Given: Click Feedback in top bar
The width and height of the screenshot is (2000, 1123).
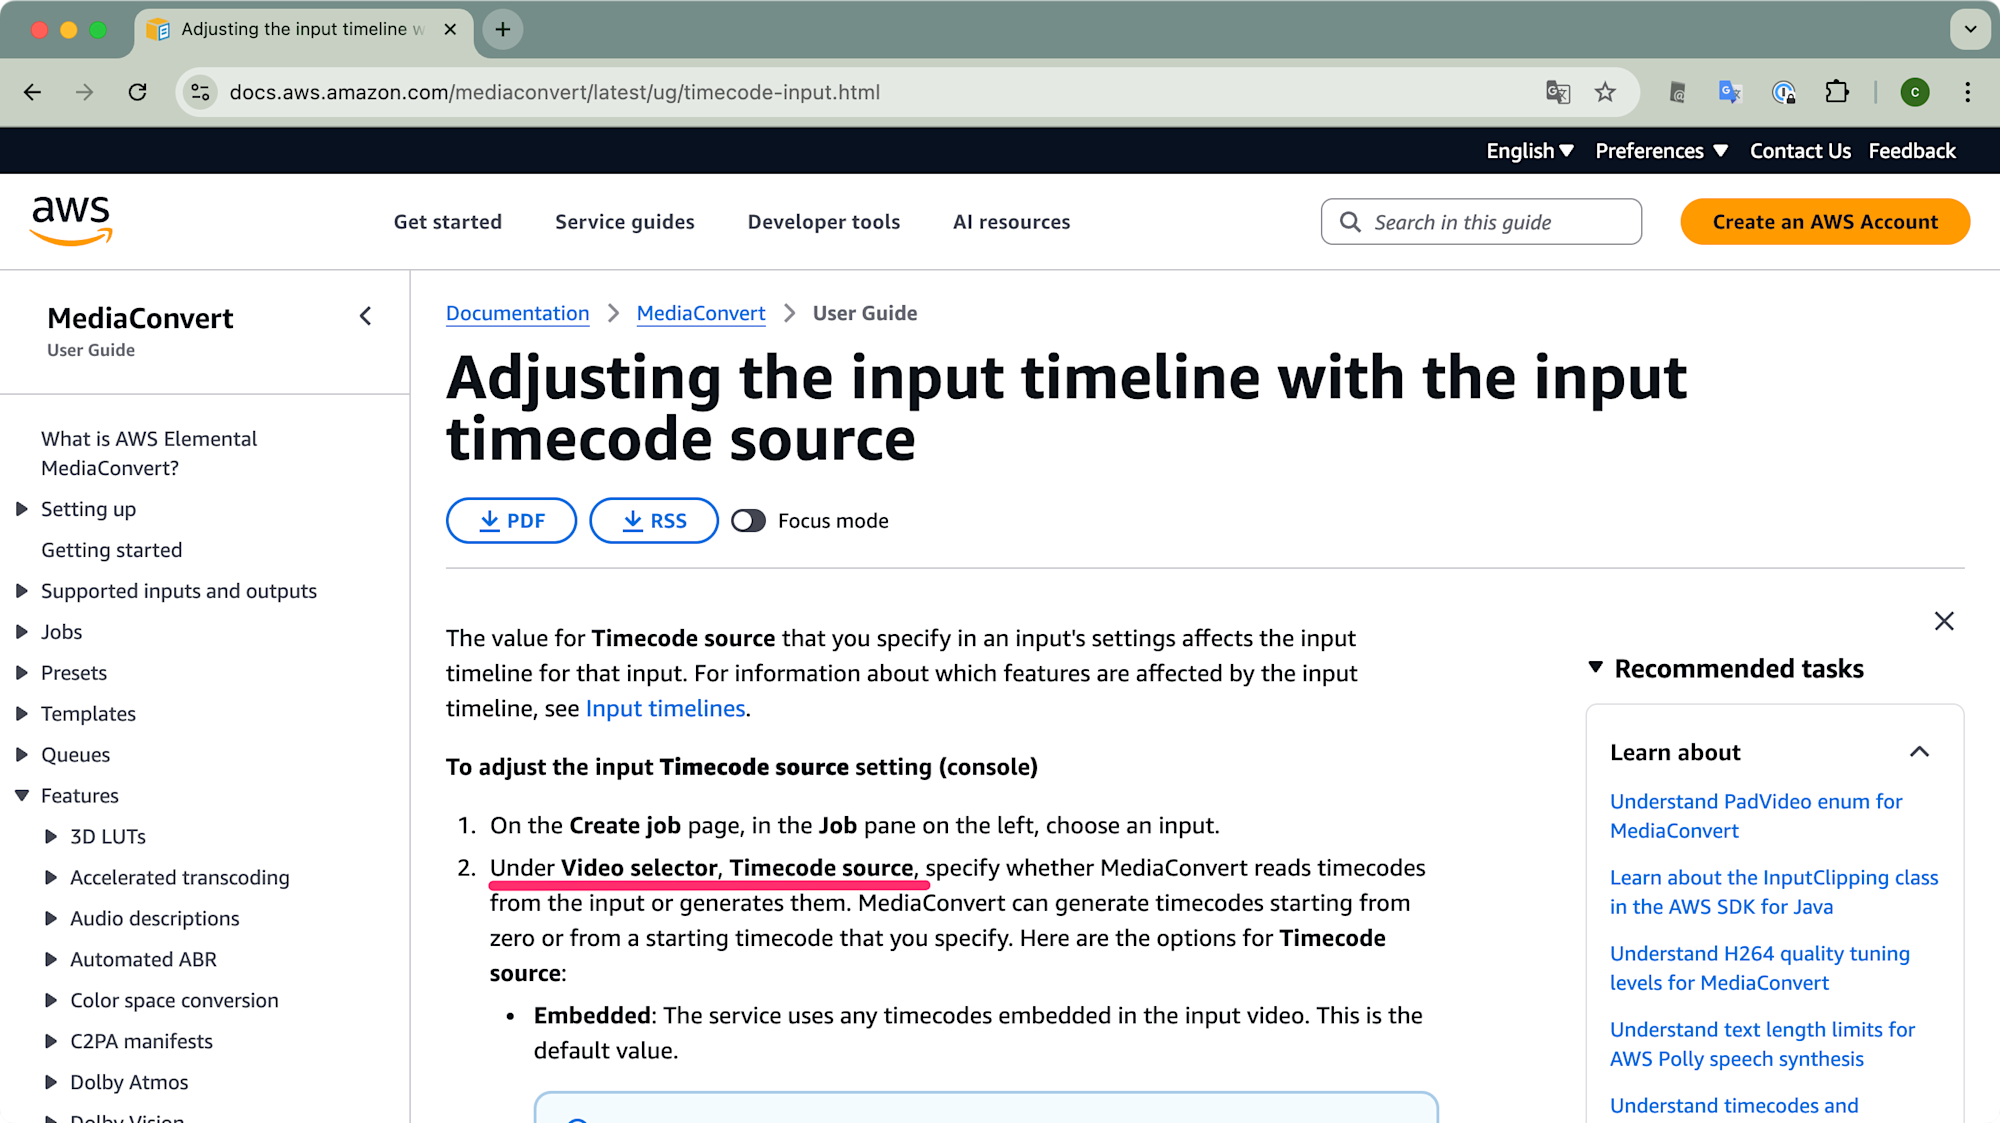Looking at the screenshot, I should pyautogui.click(x=1912, y=151).
